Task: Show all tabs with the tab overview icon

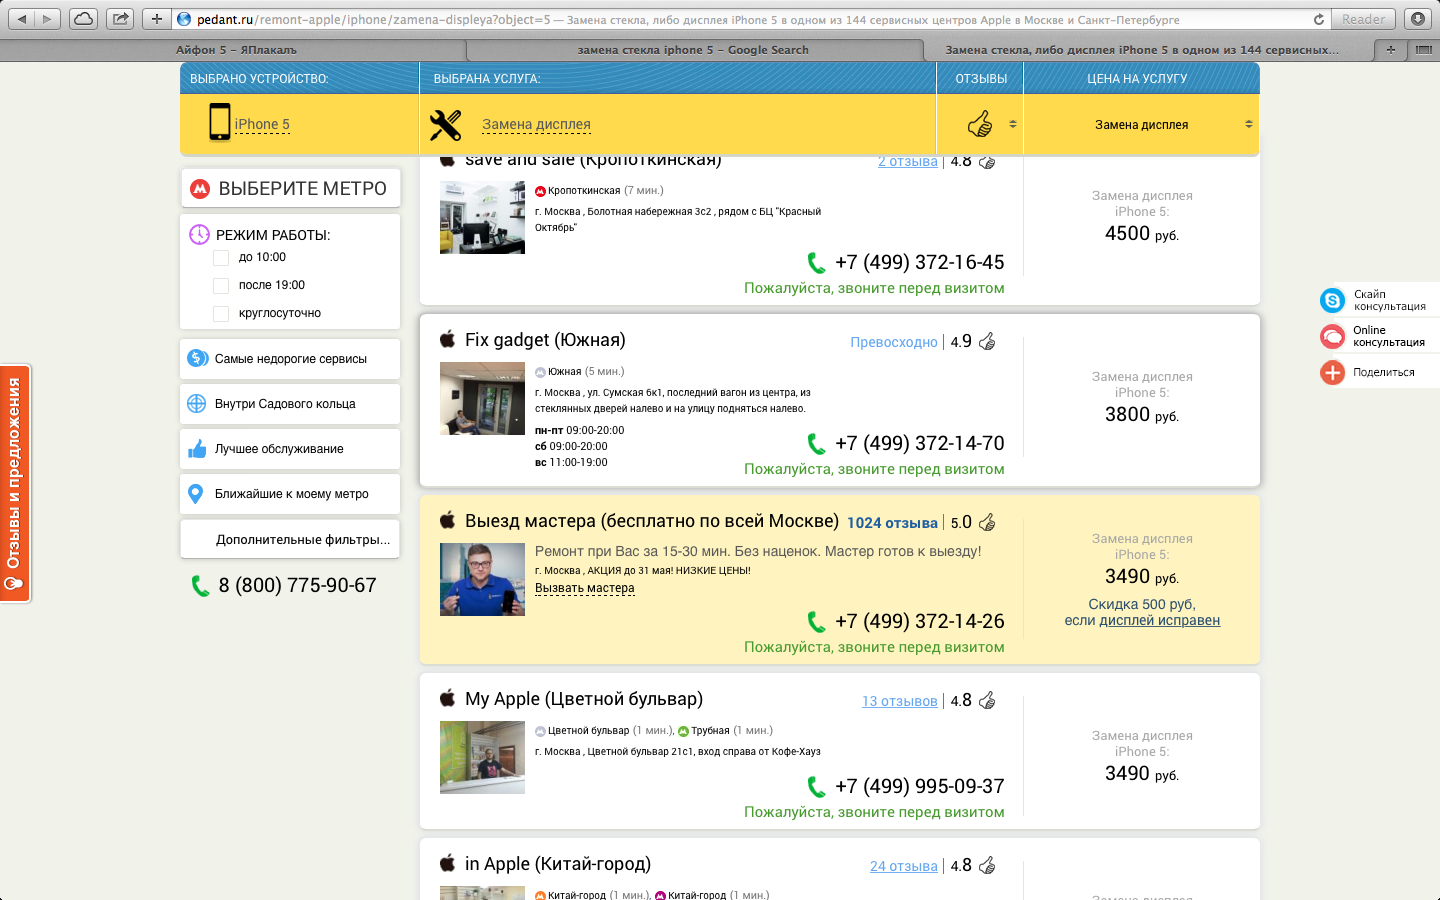Action: click(1424, 50)
